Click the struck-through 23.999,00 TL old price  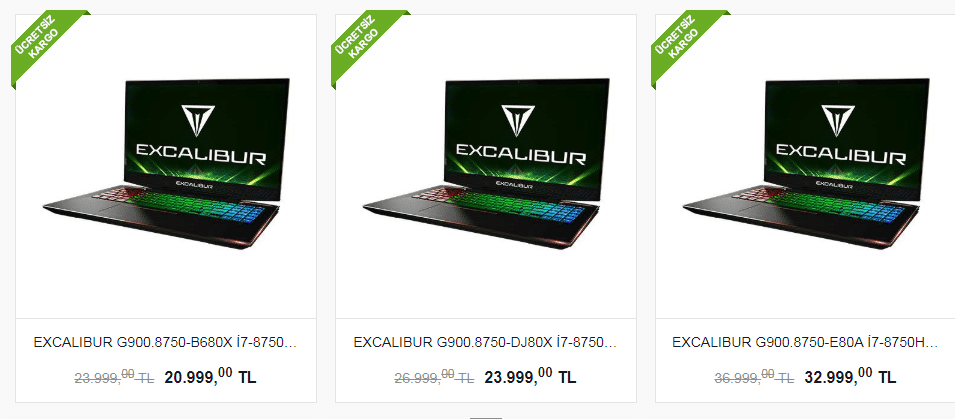(x=115, y=377)
